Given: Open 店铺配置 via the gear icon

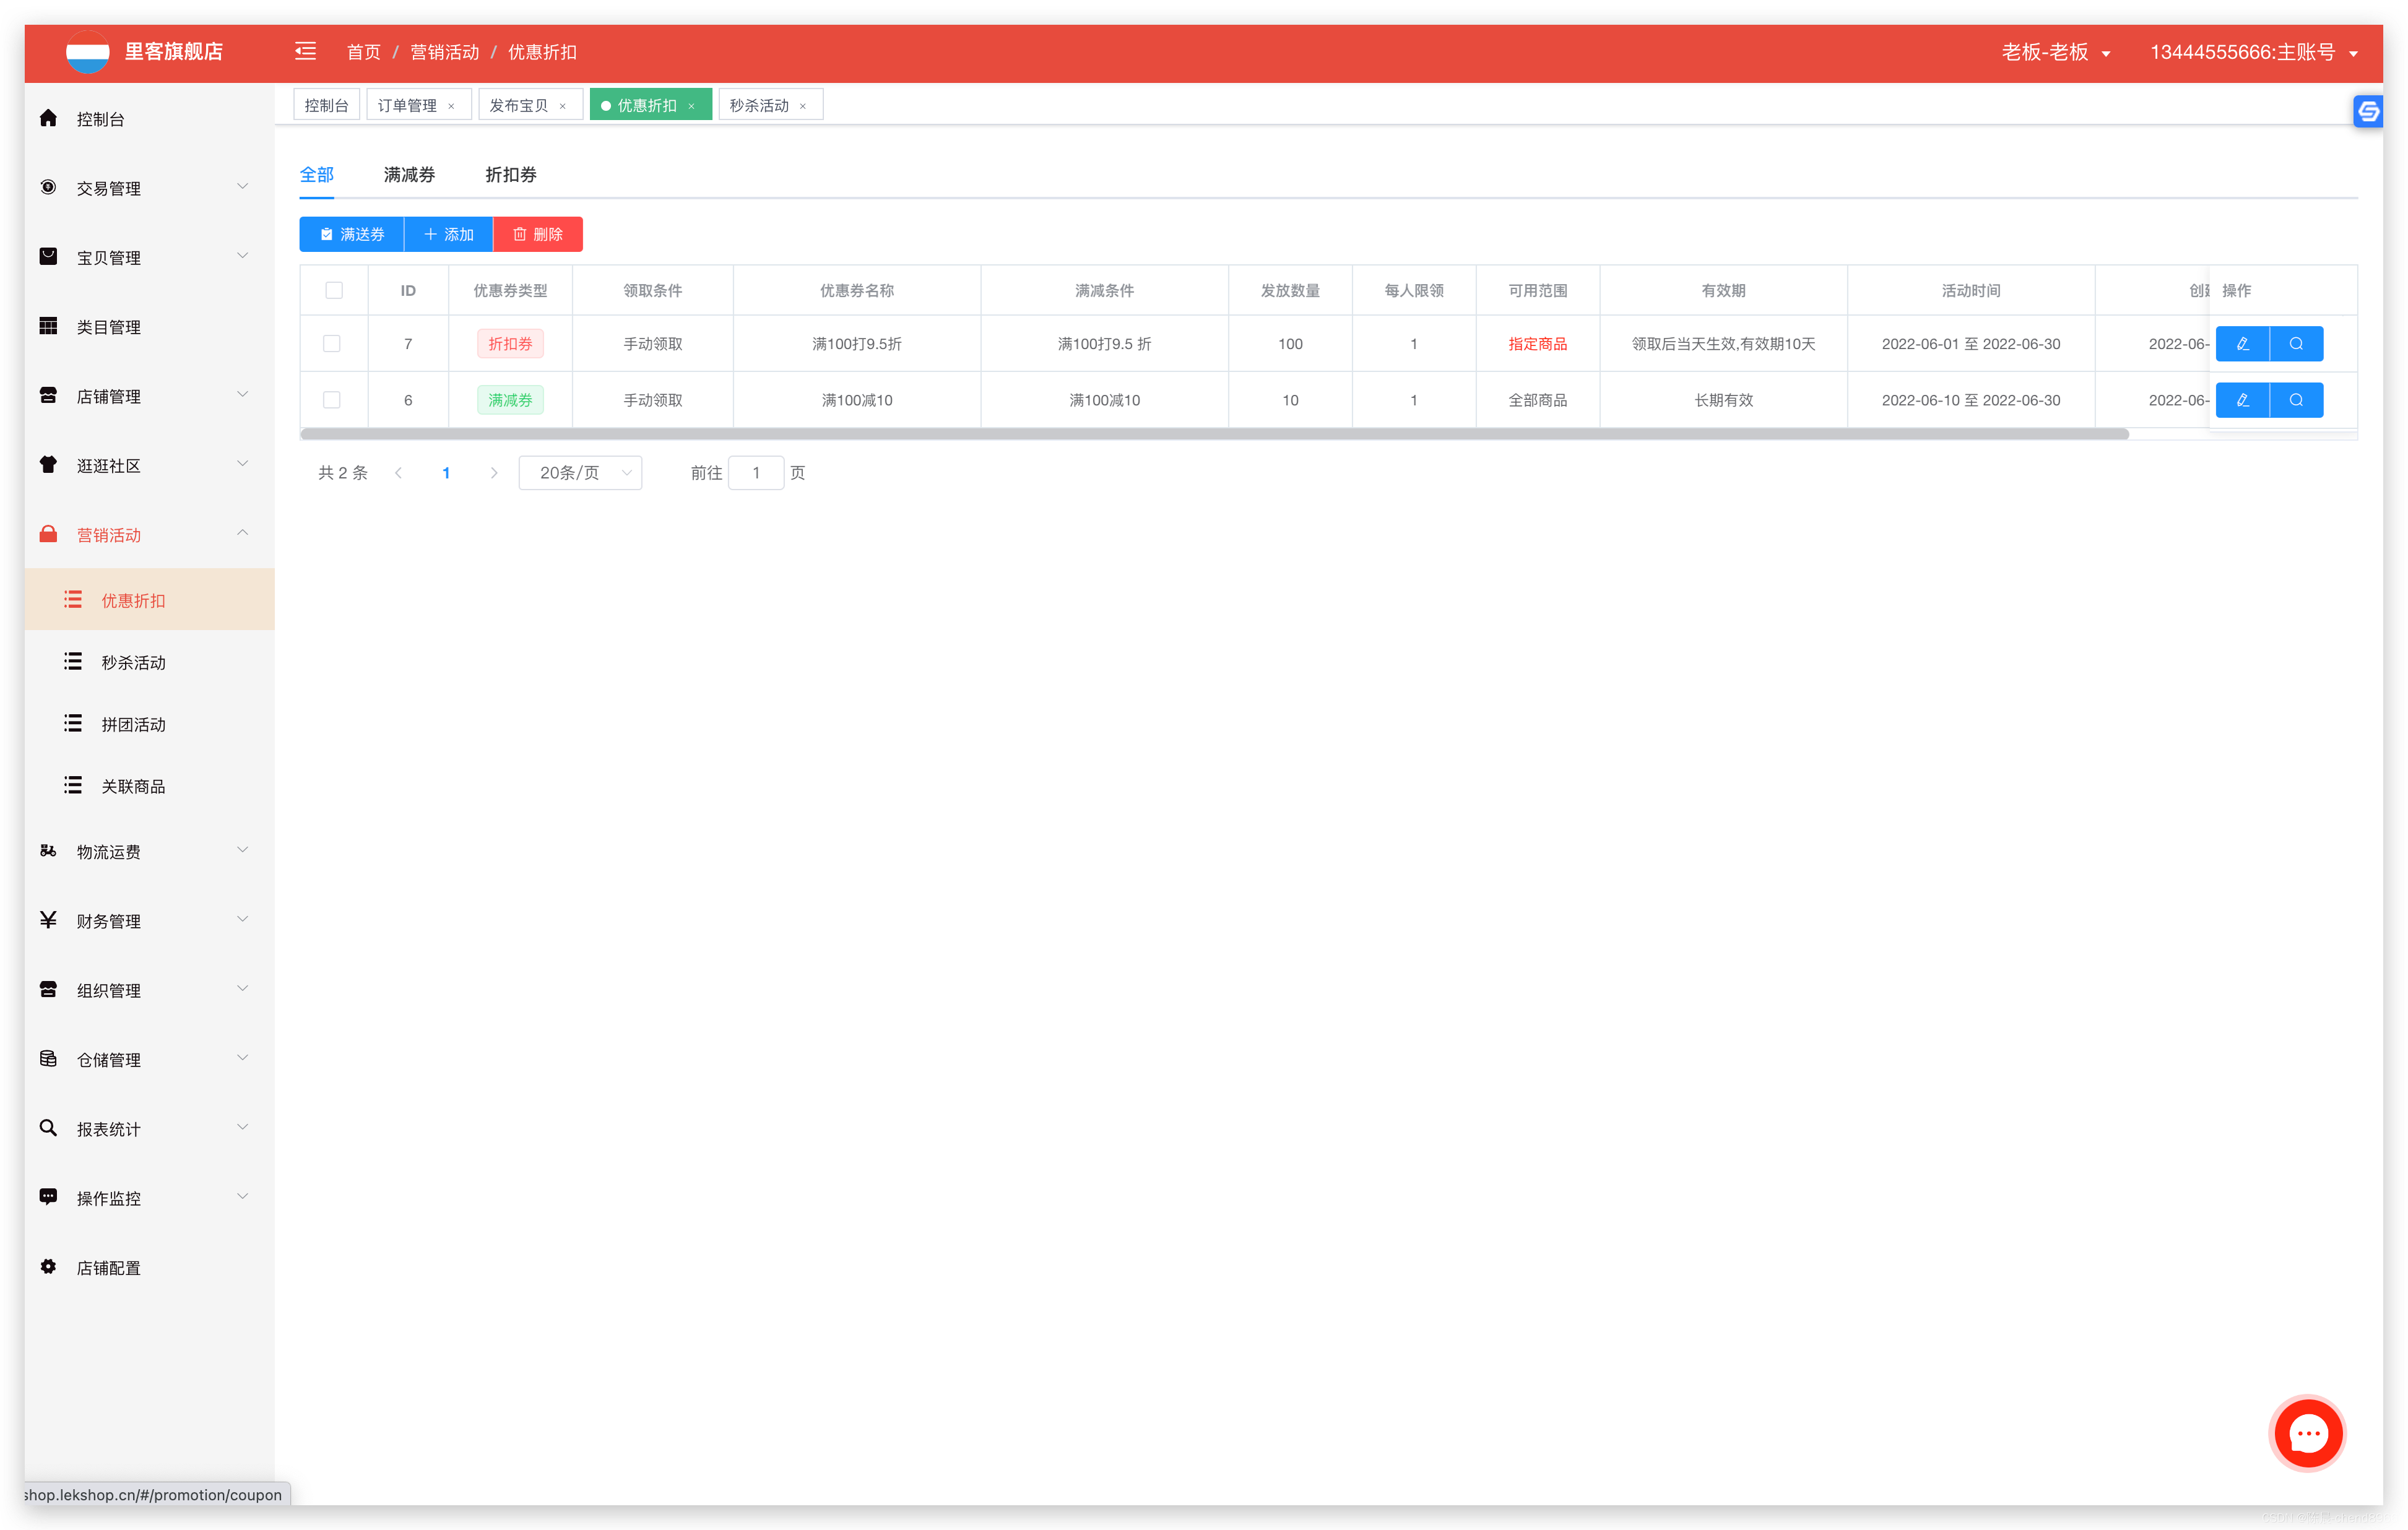Looking at the screenshot, I should [x=47, y=1266].
